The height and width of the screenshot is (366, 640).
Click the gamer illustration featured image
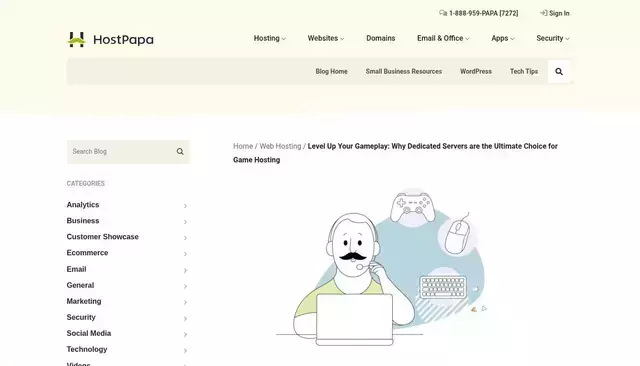[382, 267]
